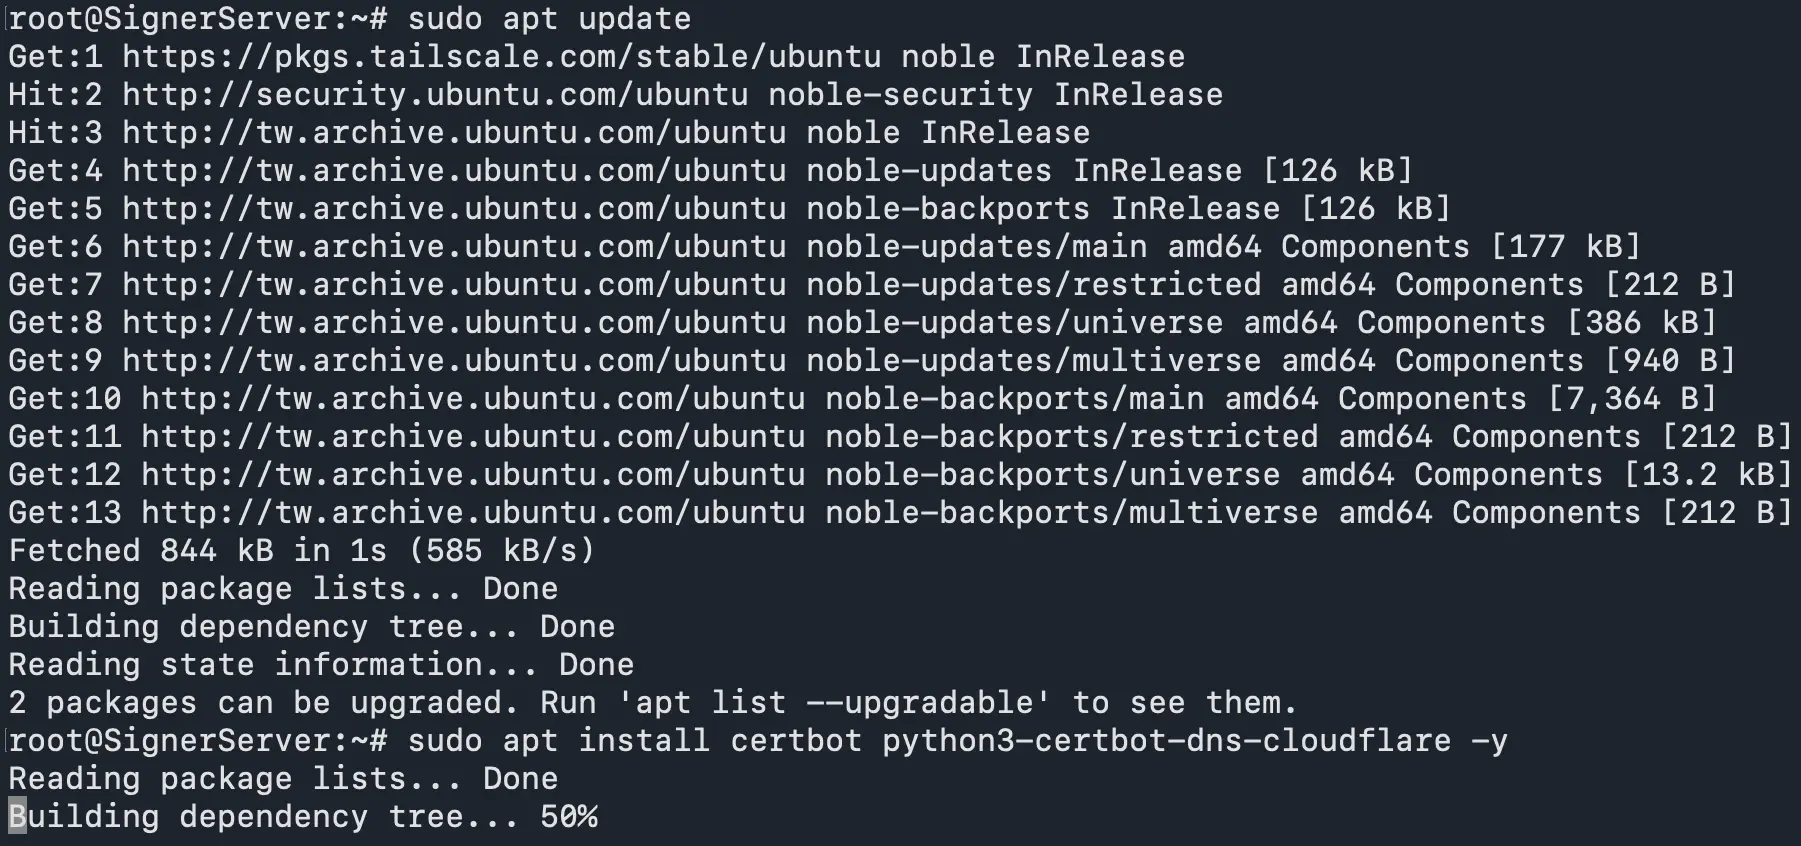Click the 'sudo apt update' command text
1801x846 pixels.
pos(549,19)
